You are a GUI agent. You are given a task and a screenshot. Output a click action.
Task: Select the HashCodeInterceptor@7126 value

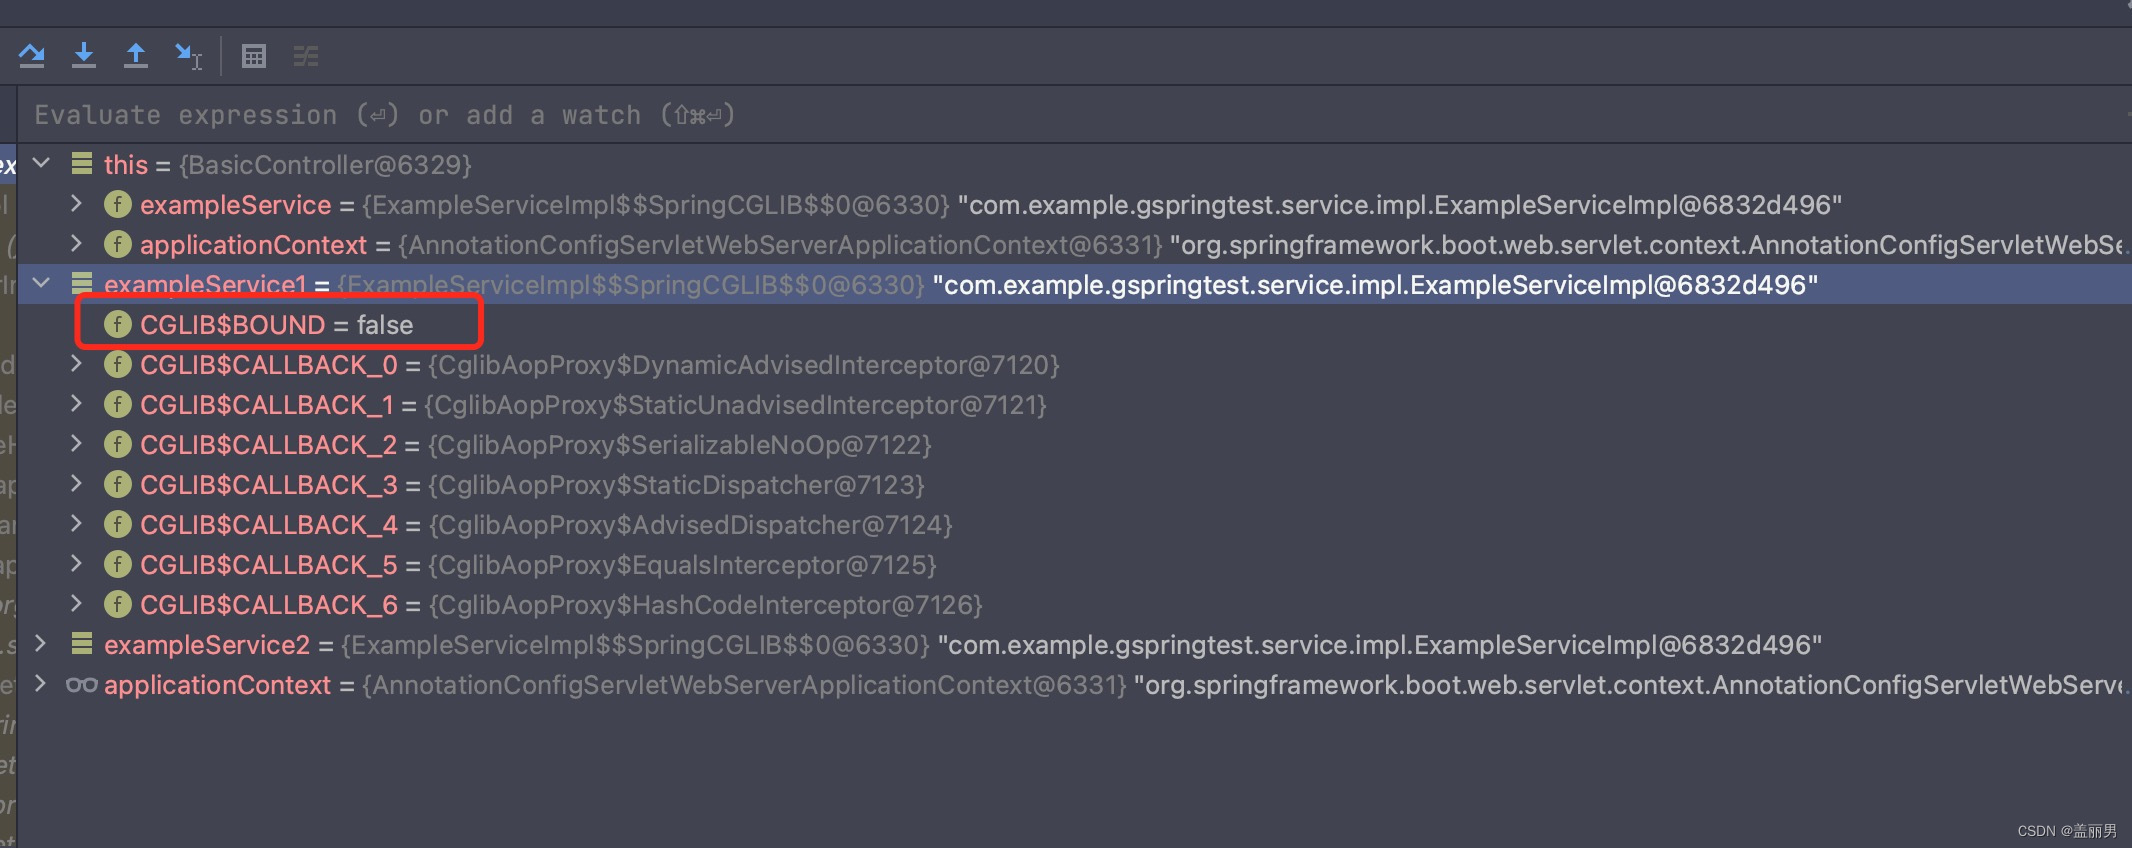tap(706, 605)
